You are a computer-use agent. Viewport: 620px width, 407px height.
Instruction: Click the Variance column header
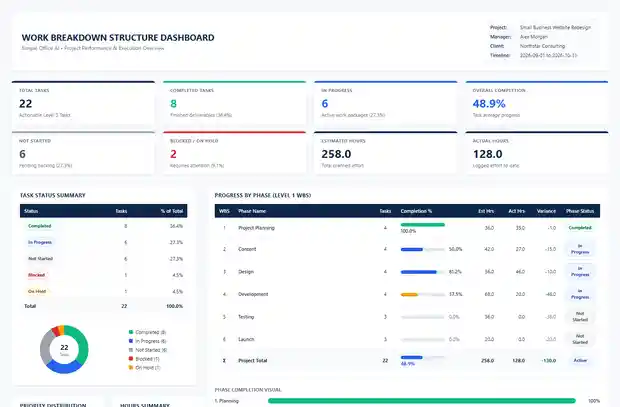point(546,211)
